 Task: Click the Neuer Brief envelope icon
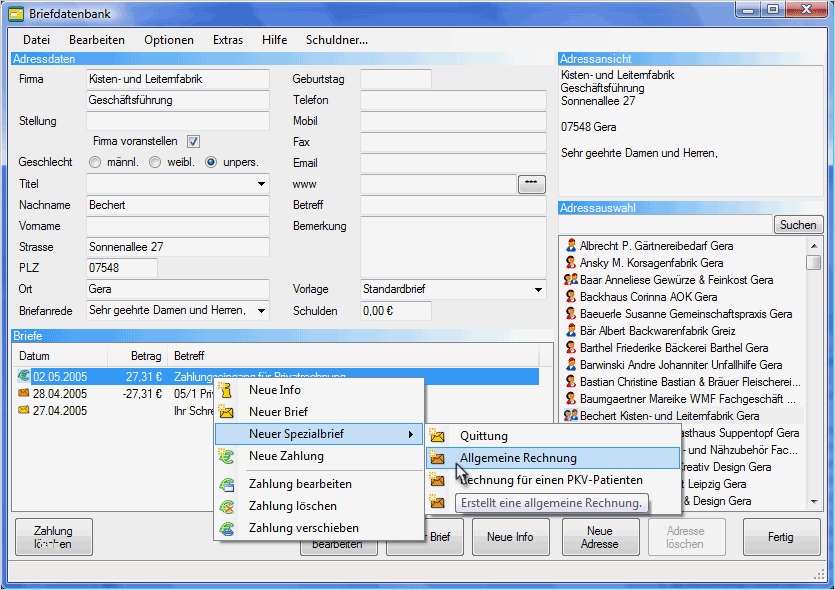pyautogui.click(x=226, y=412)
